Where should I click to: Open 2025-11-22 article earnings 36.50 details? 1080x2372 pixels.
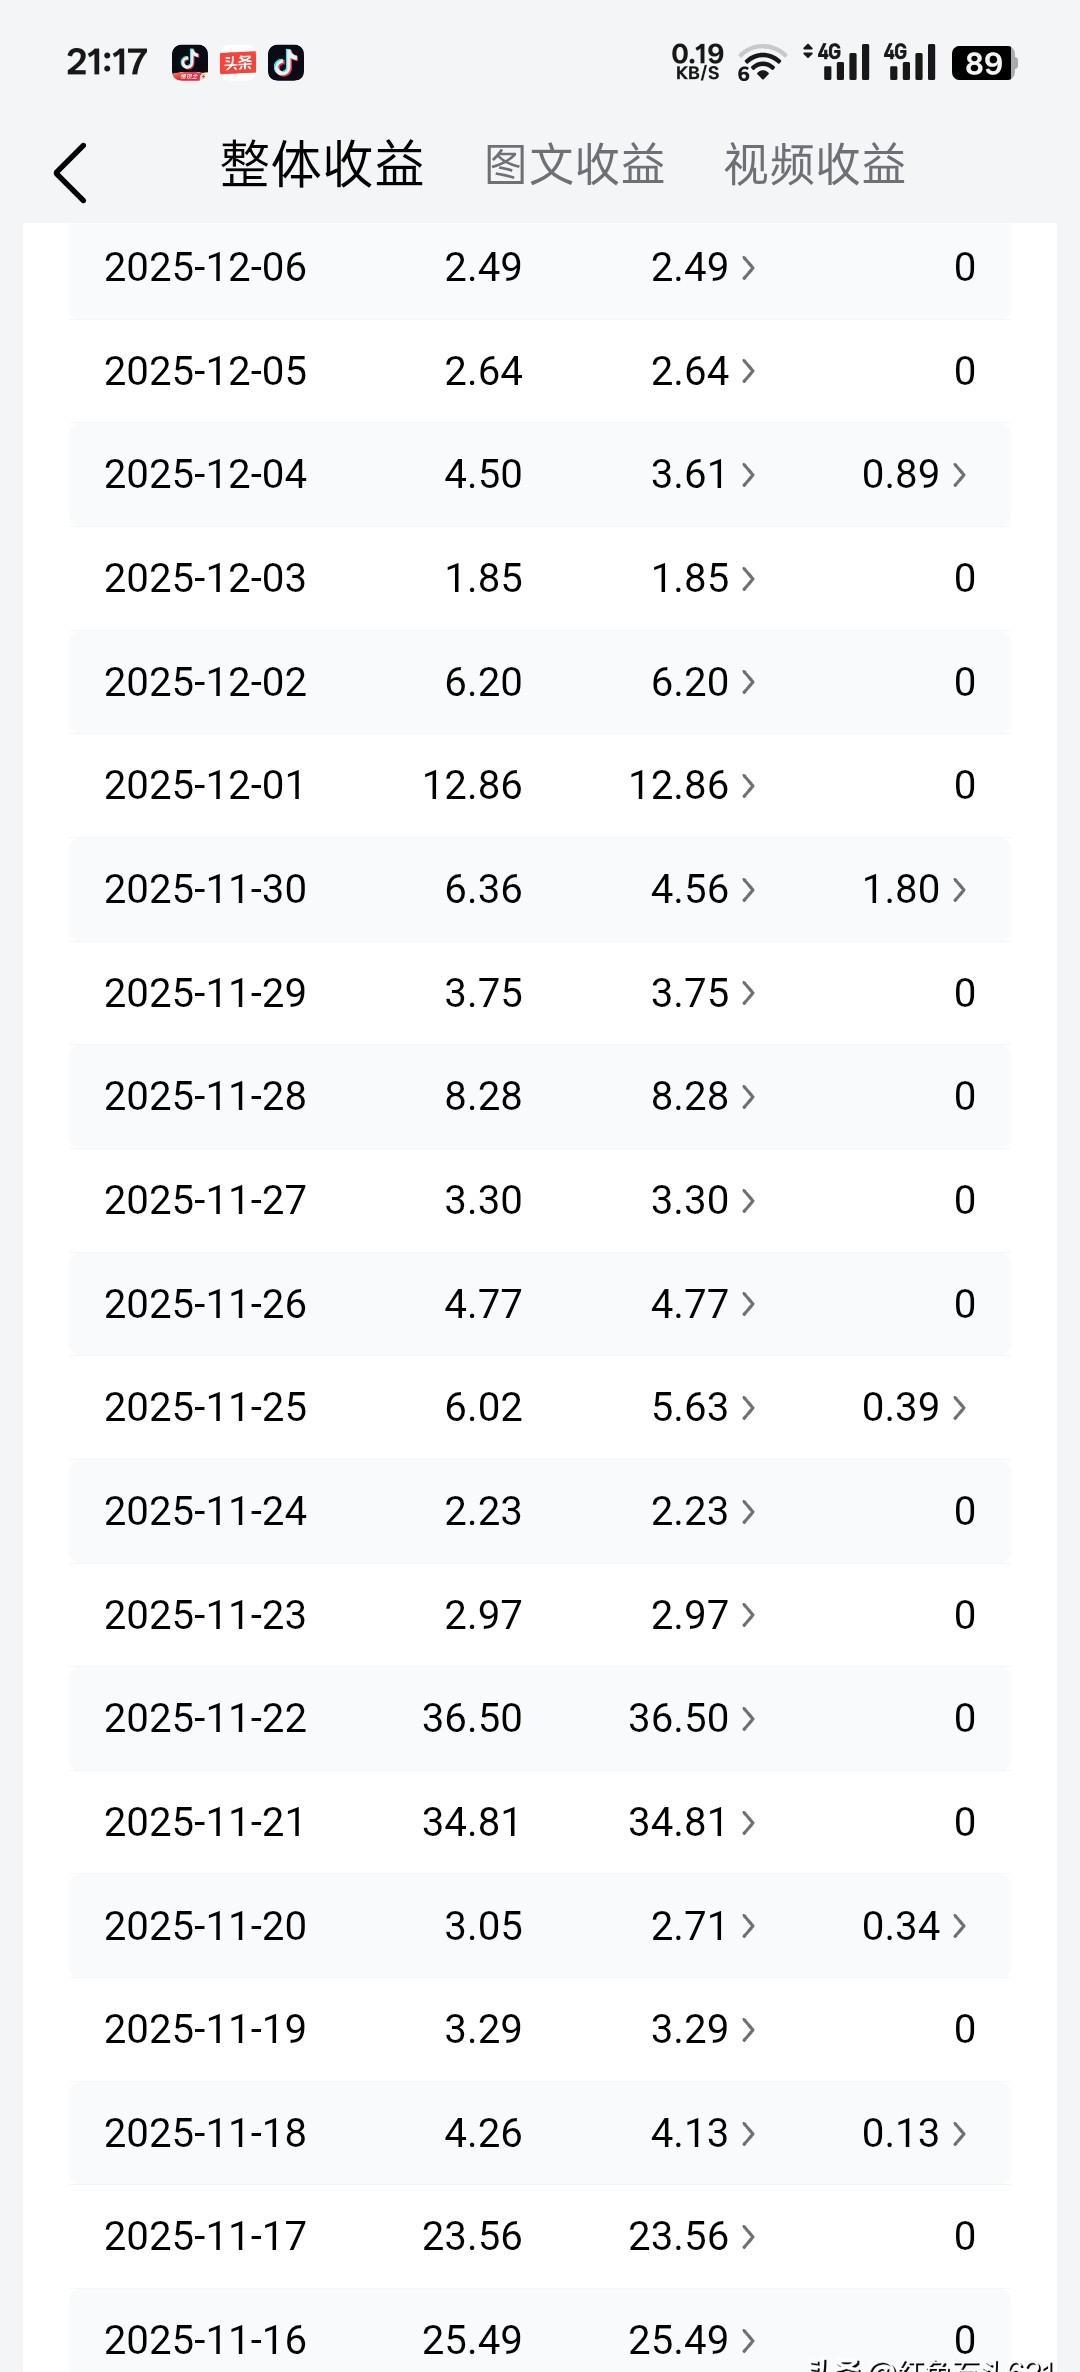pos(691,1718)
